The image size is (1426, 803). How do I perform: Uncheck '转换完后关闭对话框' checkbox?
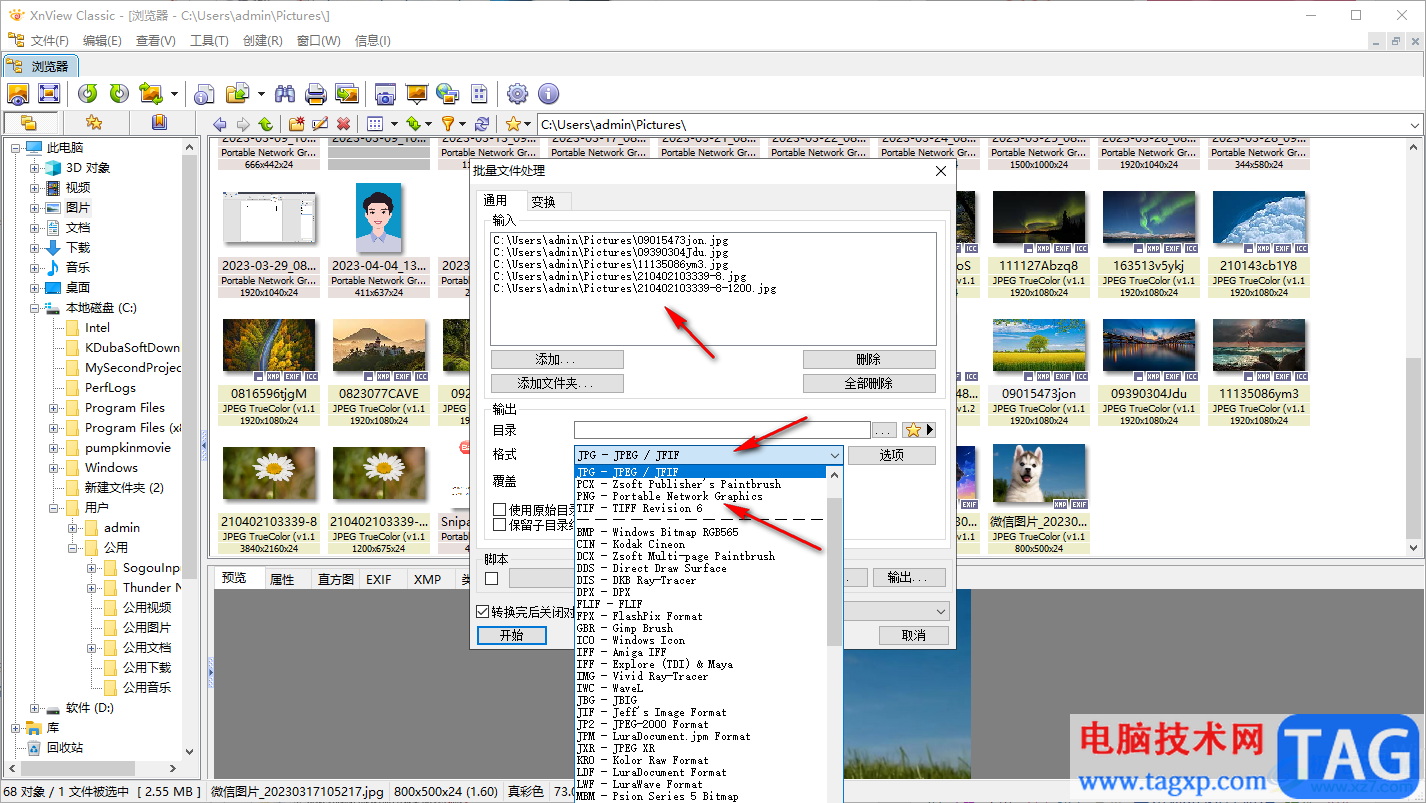(483, 611)
